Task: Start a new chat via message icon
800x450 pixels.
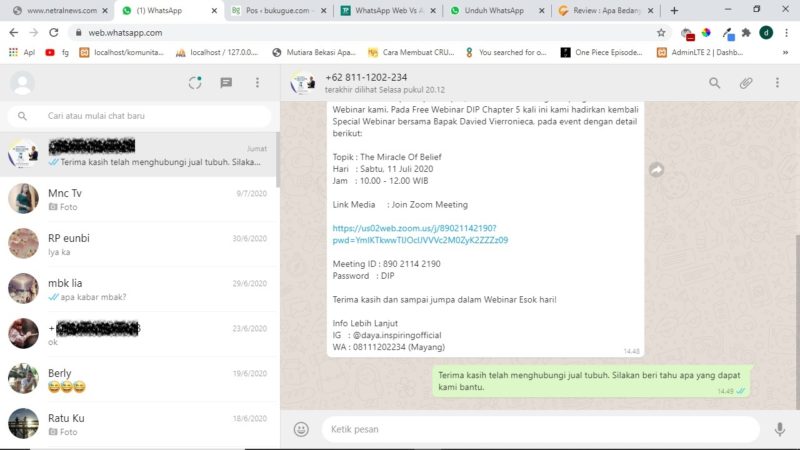Action: click(x=226, y=83)
